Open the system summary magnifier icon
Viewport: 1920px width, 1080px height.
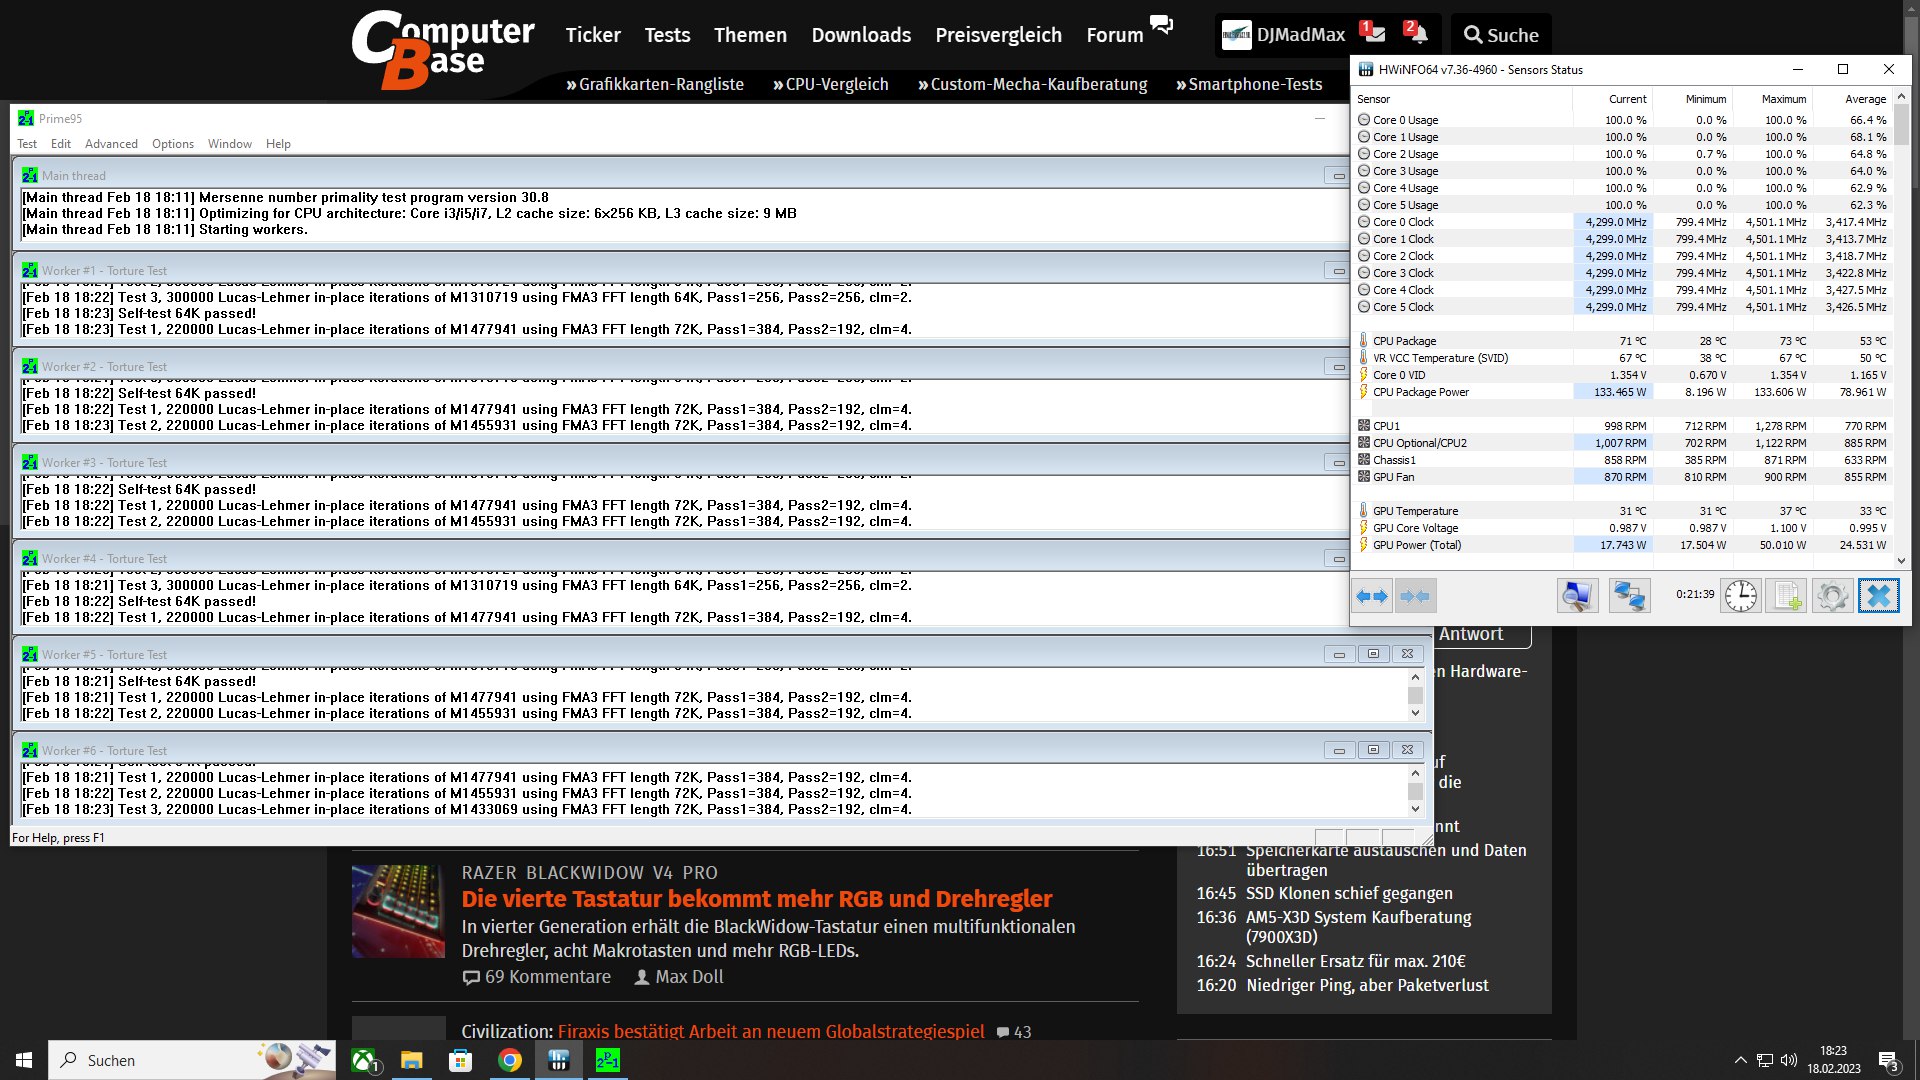point(1577,597)
